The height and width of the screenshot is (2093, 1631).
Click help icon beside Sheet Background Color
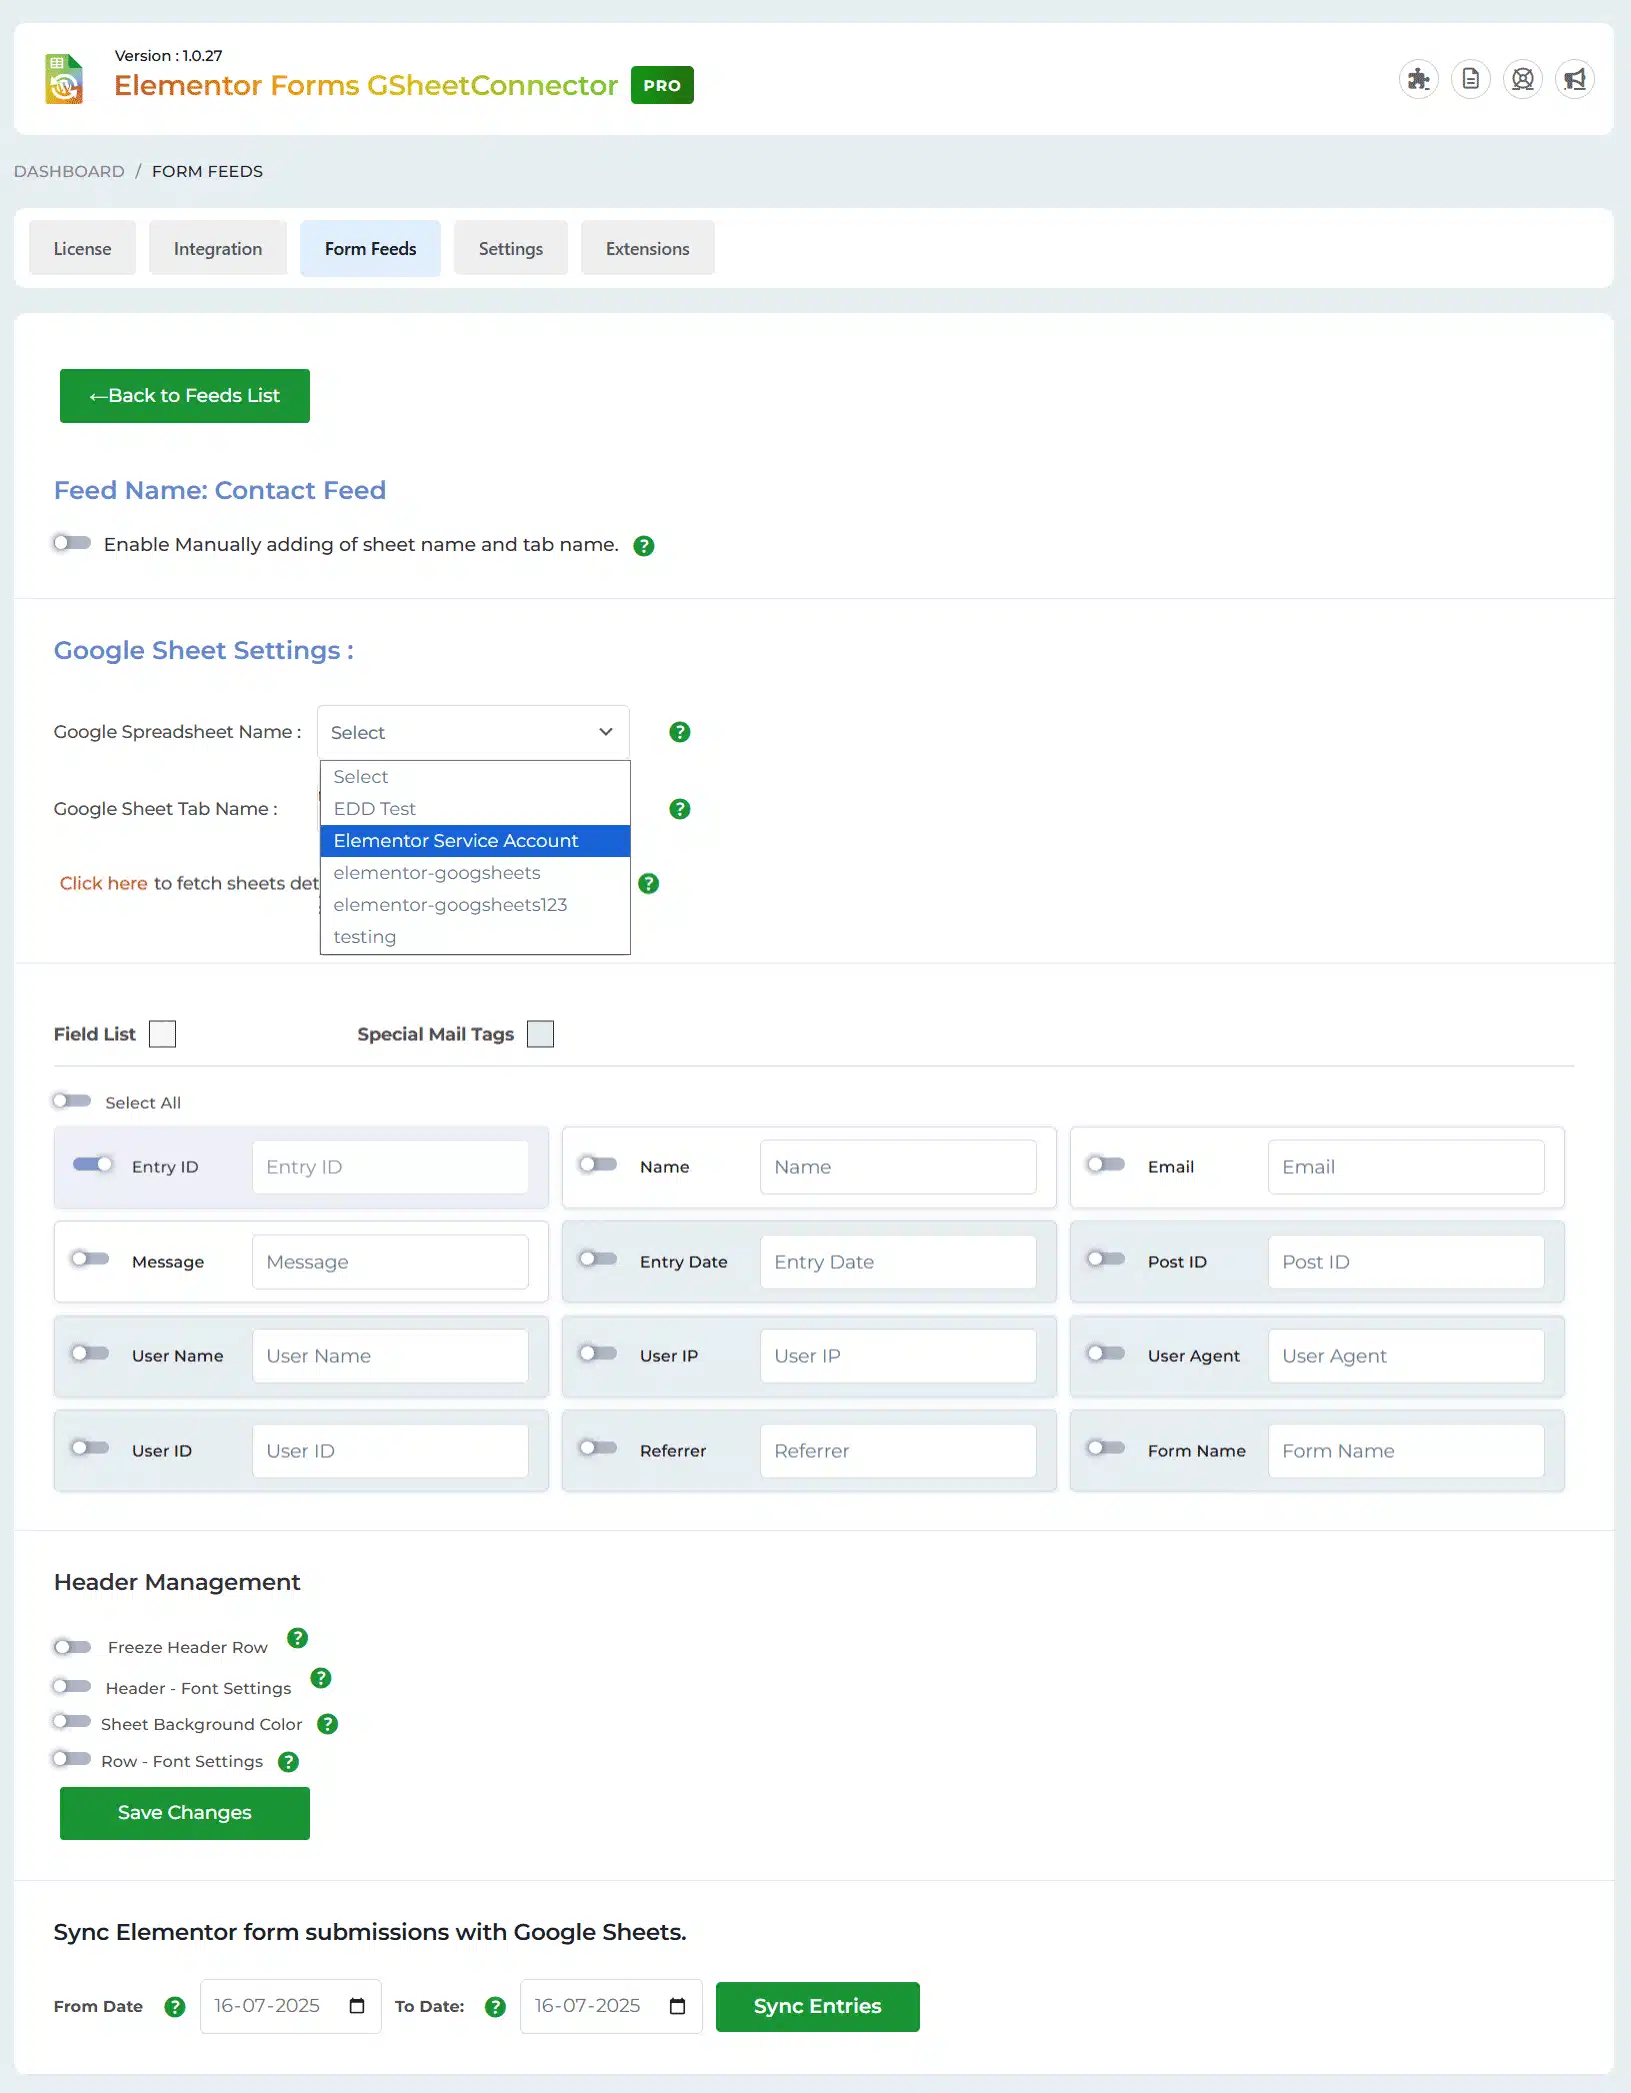[327, 1724]
